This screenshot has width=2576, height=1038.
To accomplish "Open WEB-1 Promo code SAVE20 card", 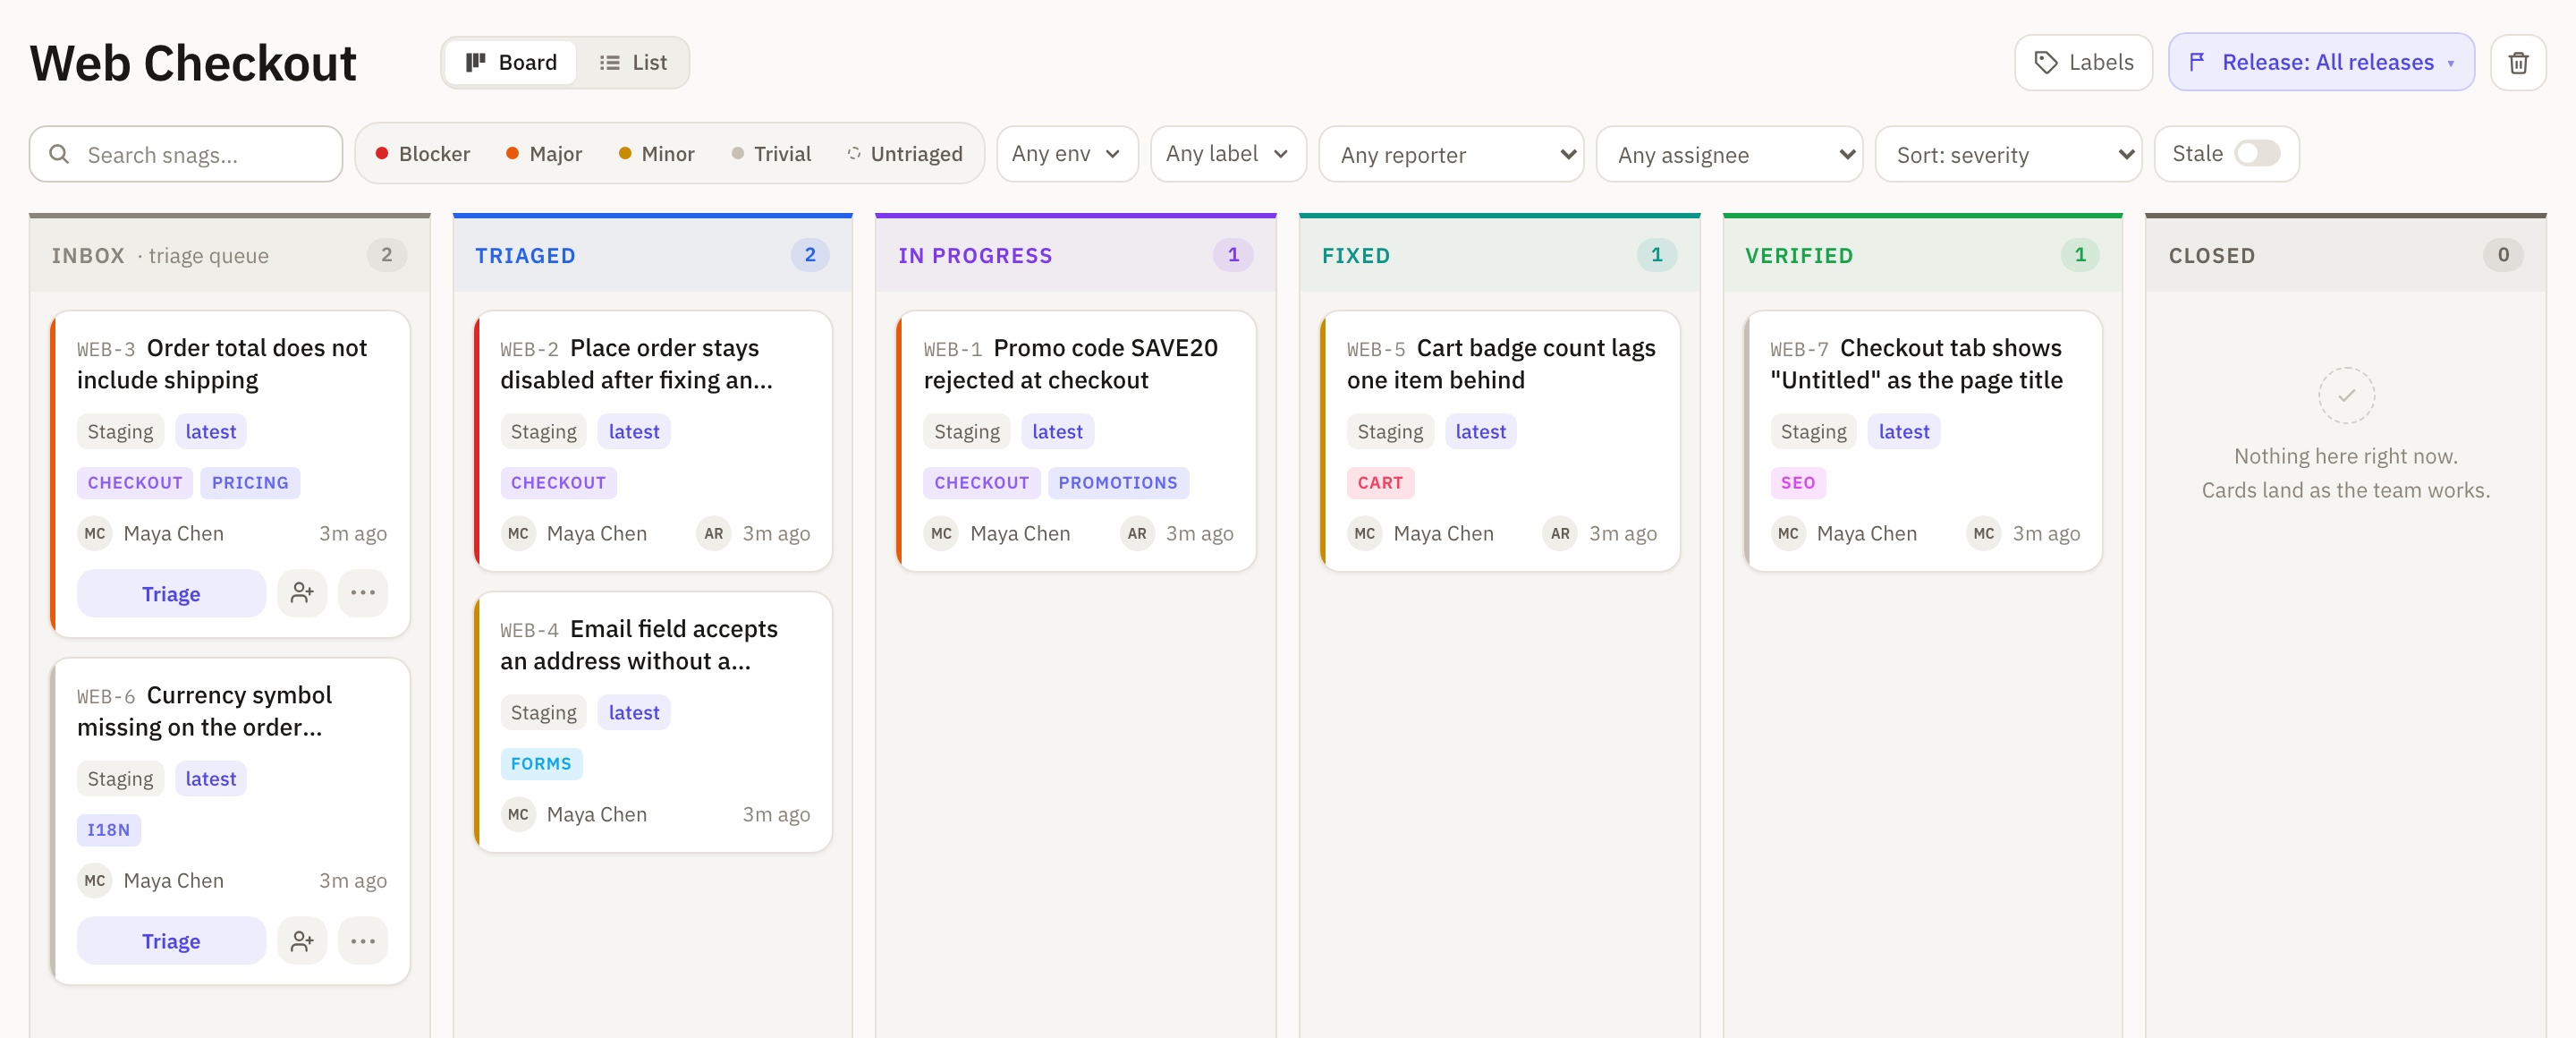I will point(1076,441).
